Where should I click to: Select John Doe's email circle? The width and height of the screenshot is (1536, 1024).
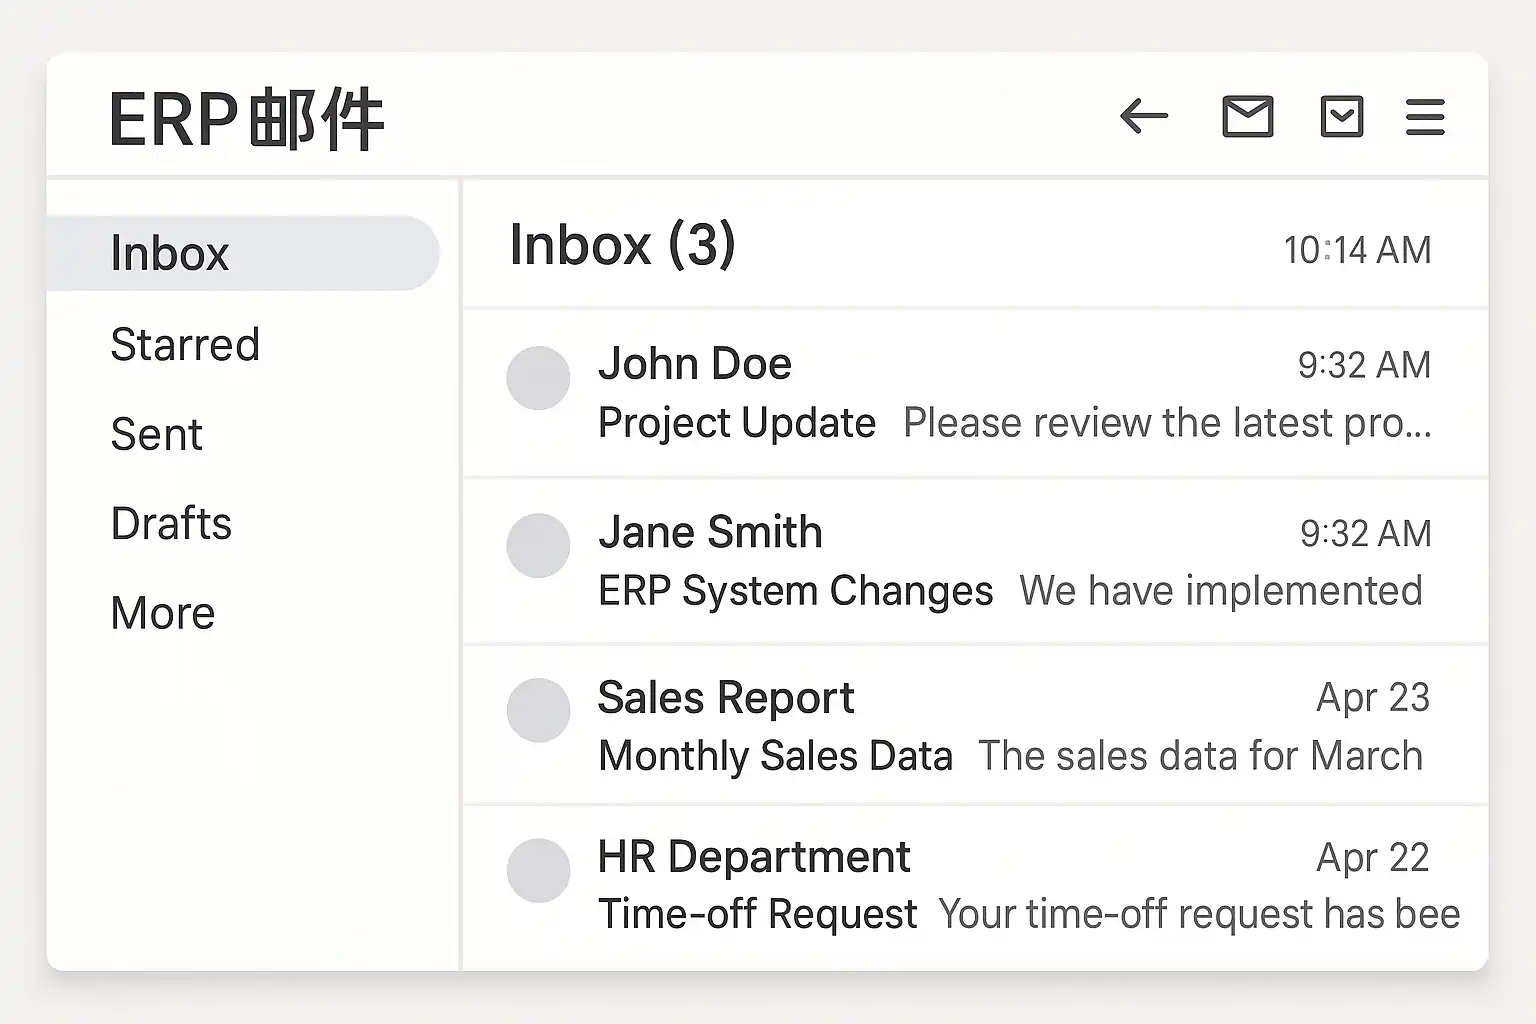tap(538, 378)
